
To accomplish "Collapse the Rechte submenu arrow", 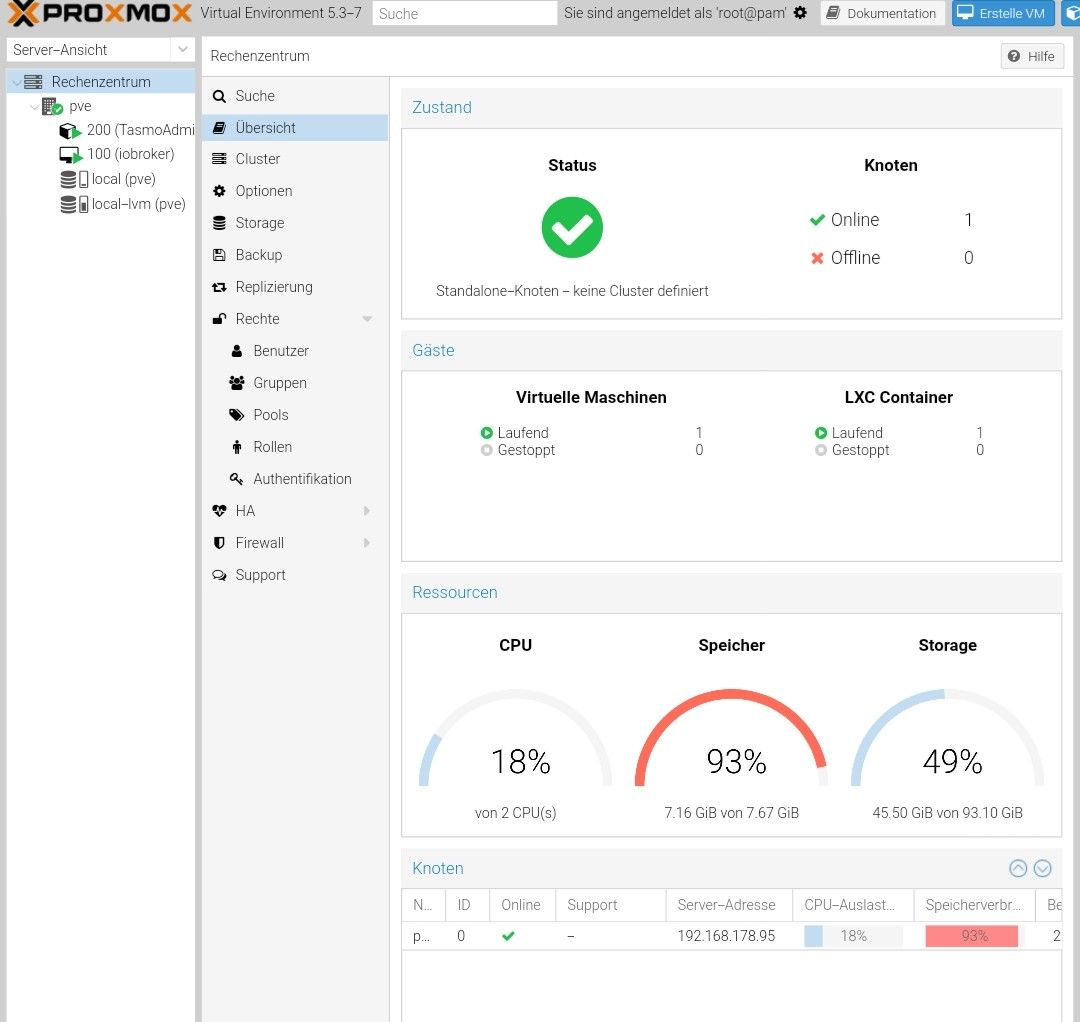I will tap(367, 319).
